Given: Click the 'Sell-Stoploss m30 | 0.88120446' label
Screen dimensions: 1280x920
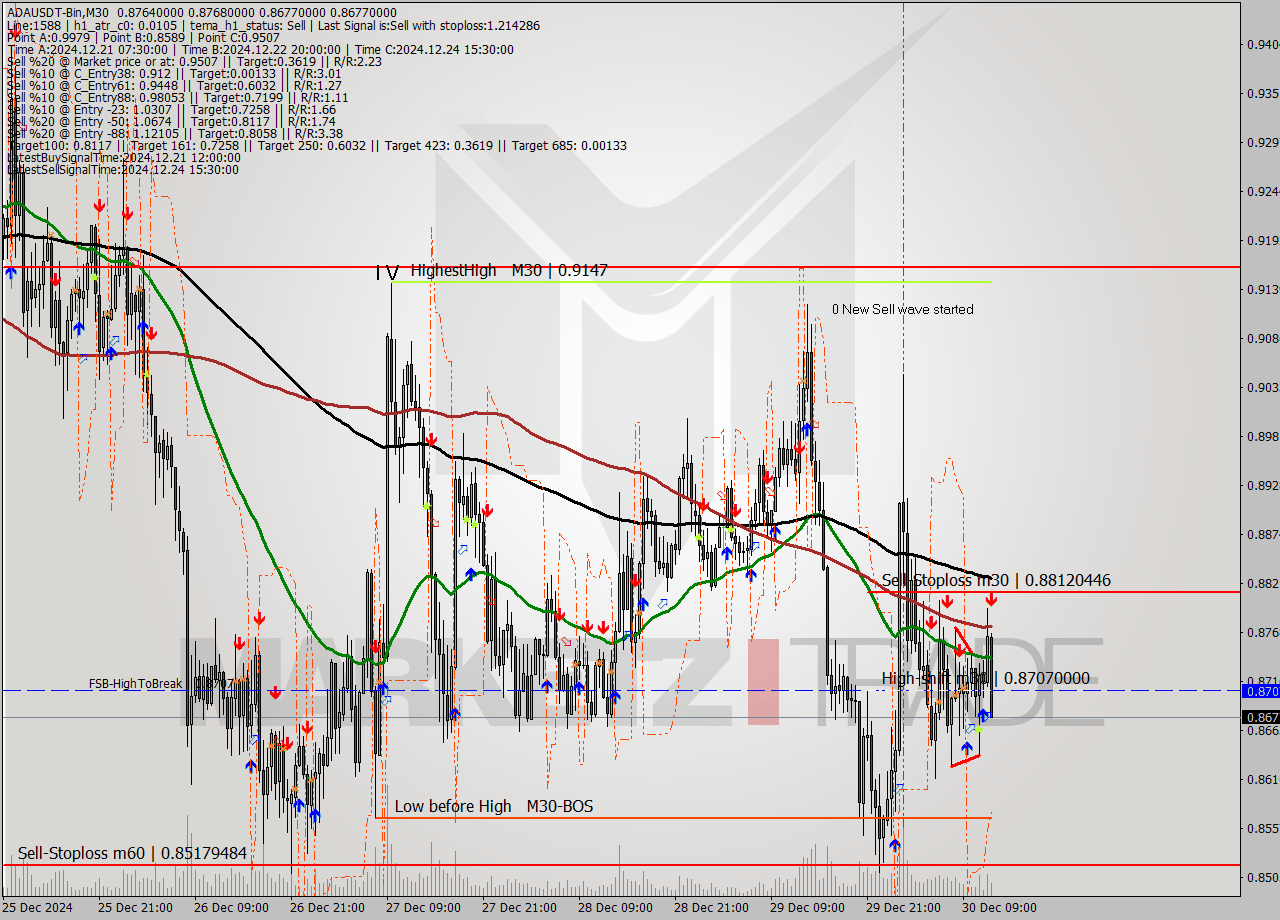Looking at the screenshot, I should pos(996,580).
